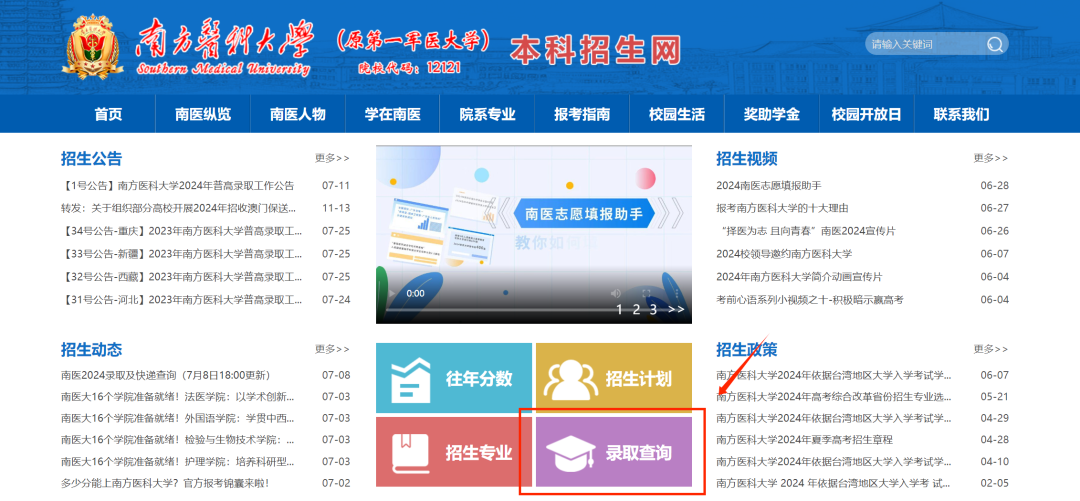
Task: Focus the 请输入关键词 search field
Action: click(x=927, y=45)
